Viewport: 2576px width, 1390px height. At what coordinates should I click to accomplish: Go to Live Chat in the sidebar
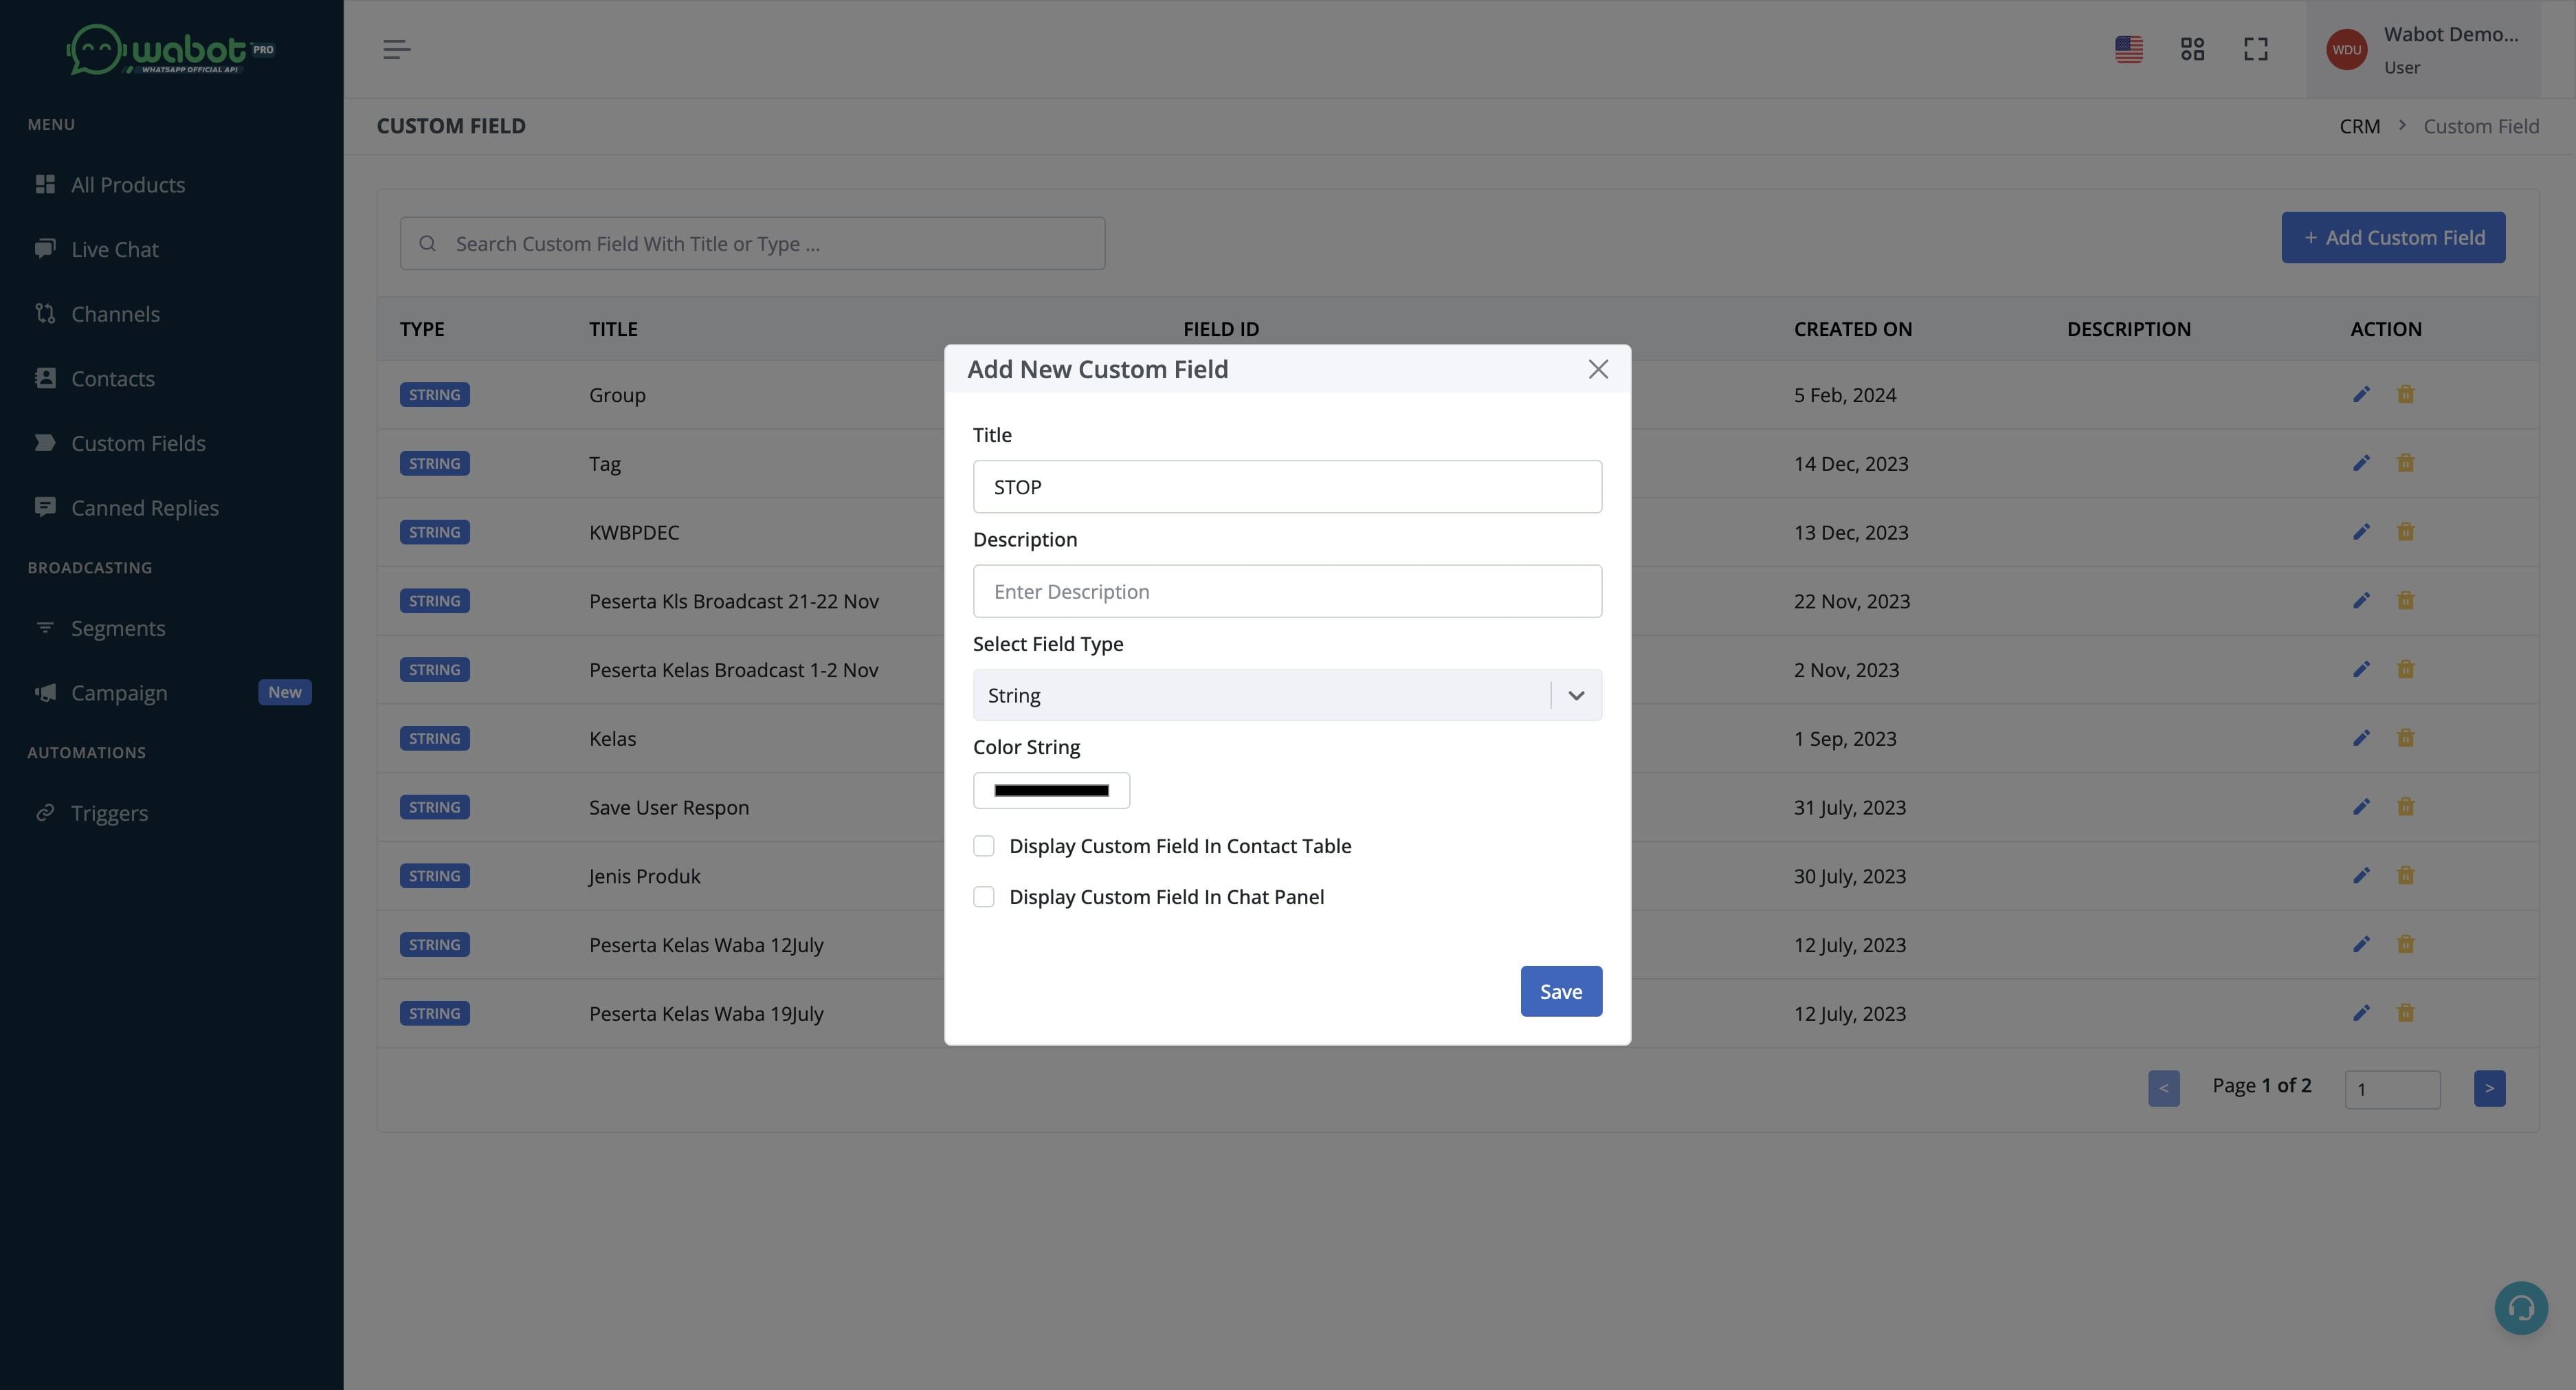pyautogui.click(x=114, y=249)
